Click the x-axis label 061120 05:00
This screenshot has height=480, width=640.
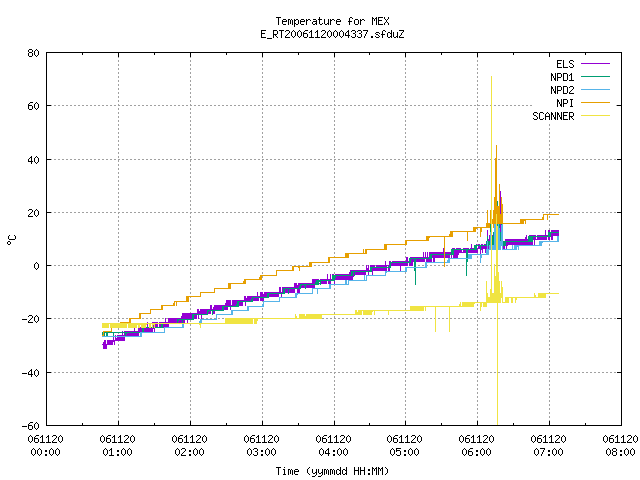pyautogui.click(x=404, y=446)
